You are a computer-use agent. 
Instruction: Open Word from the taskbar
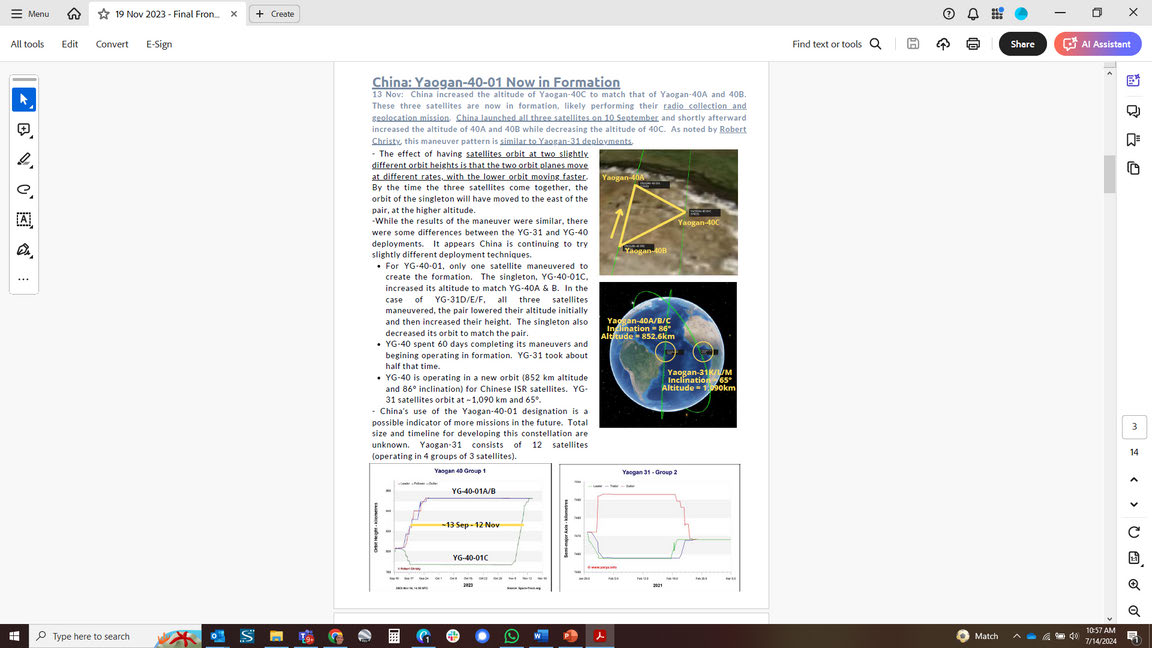(x=541, y=636)
